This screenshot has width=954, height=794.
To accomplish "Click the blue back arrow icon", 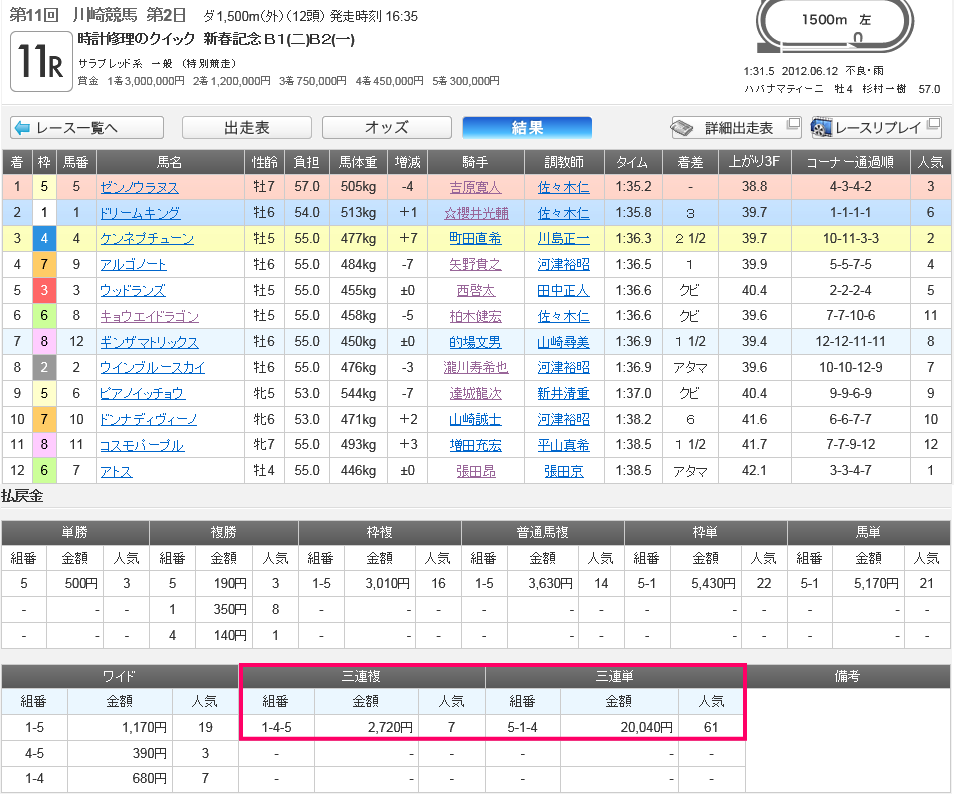I will [x=23, y=128].
